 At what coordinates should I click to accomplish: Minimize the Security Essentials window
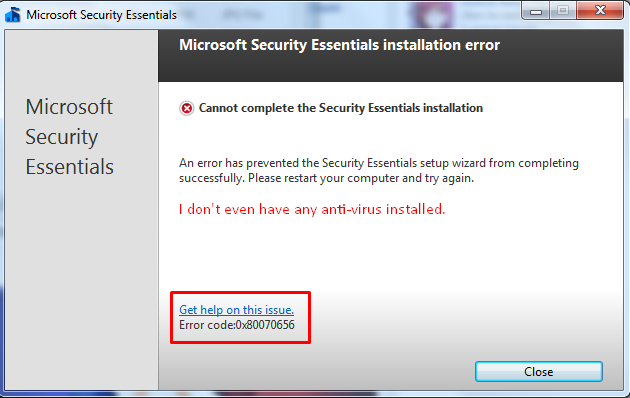click(536, 11)
